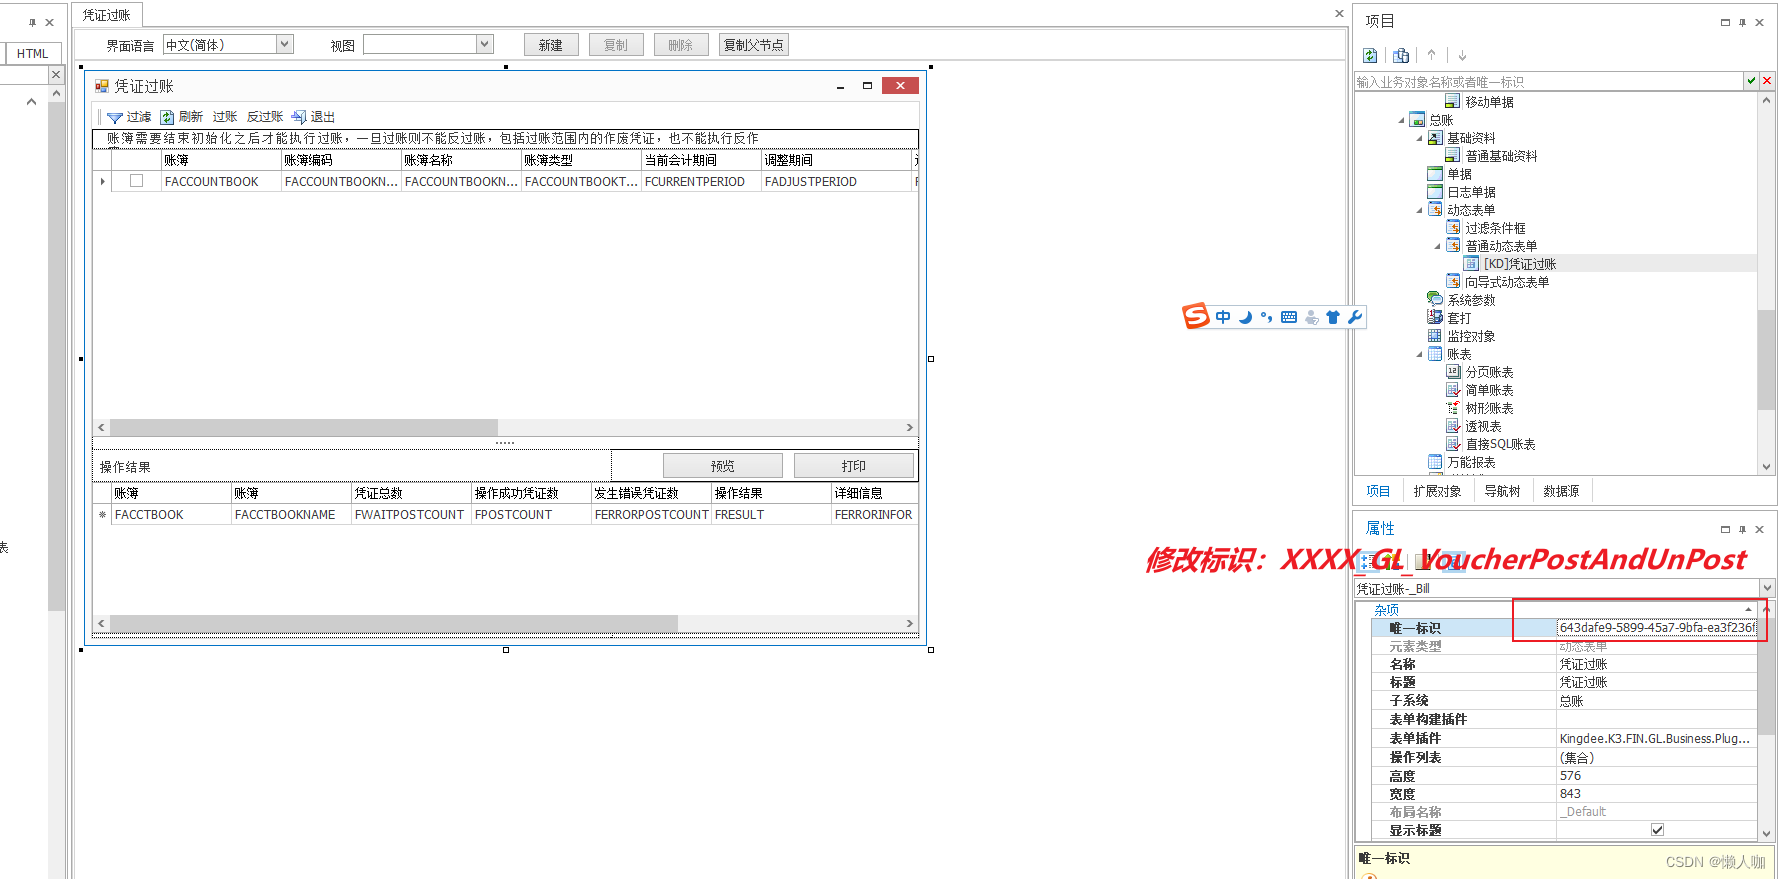The width and height of the screenshot is (1780, 879).
Task: Click the 套打 printer node icon
Action: (x=1435, y=317)
